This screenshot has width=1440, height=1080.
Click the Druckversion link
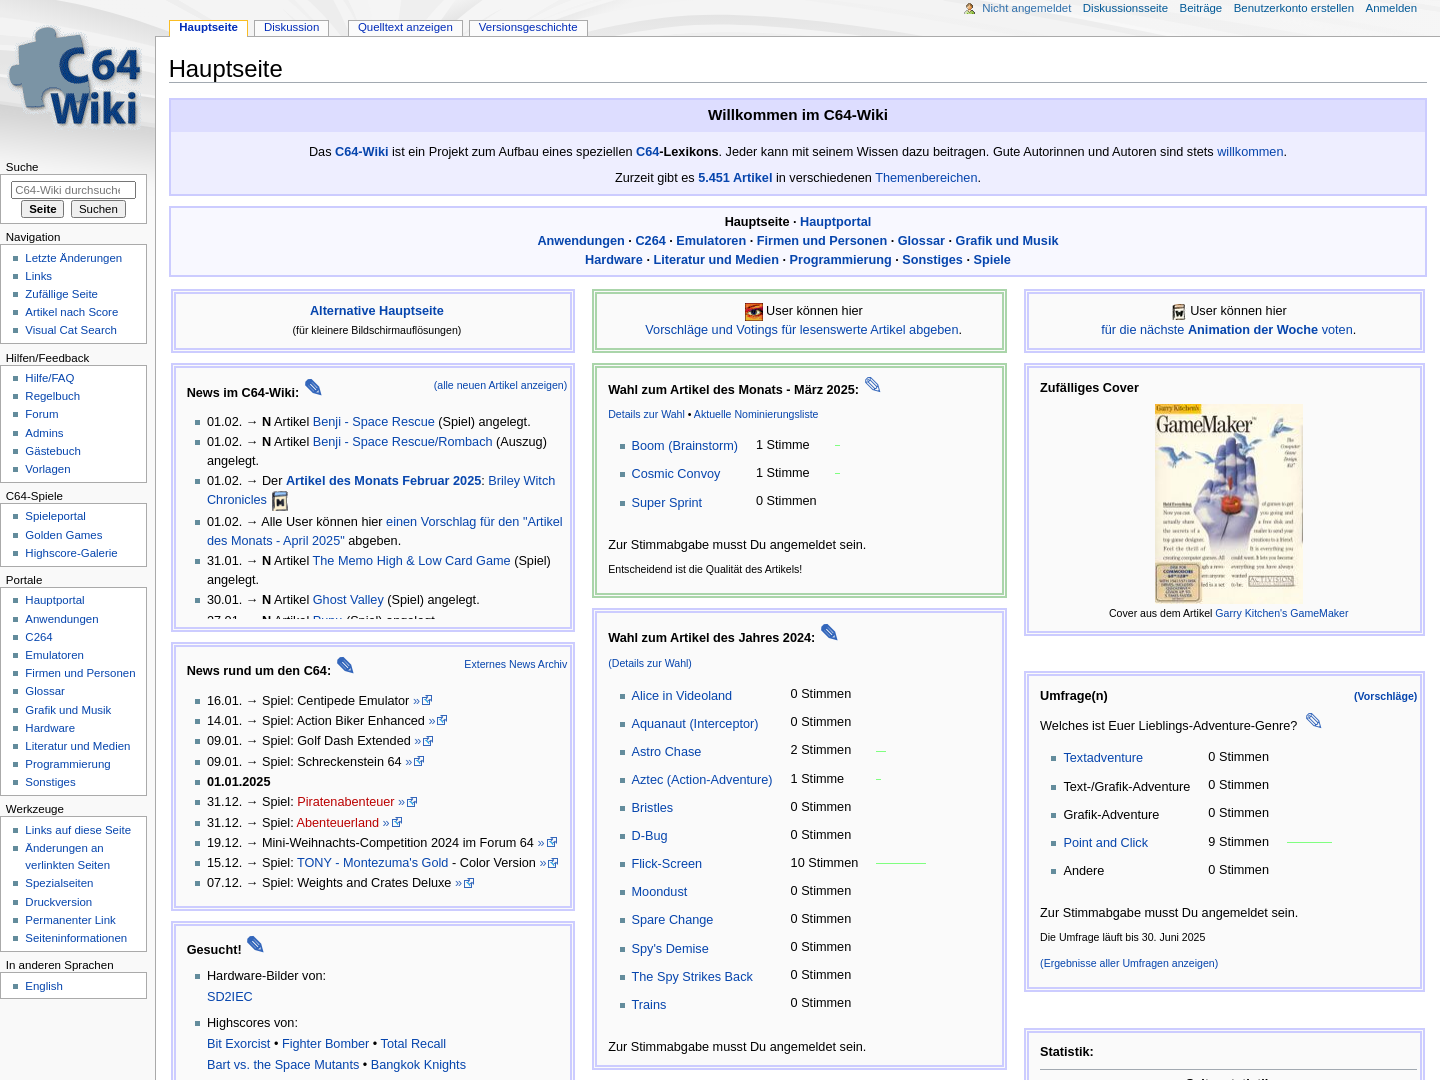coord(58,902)
